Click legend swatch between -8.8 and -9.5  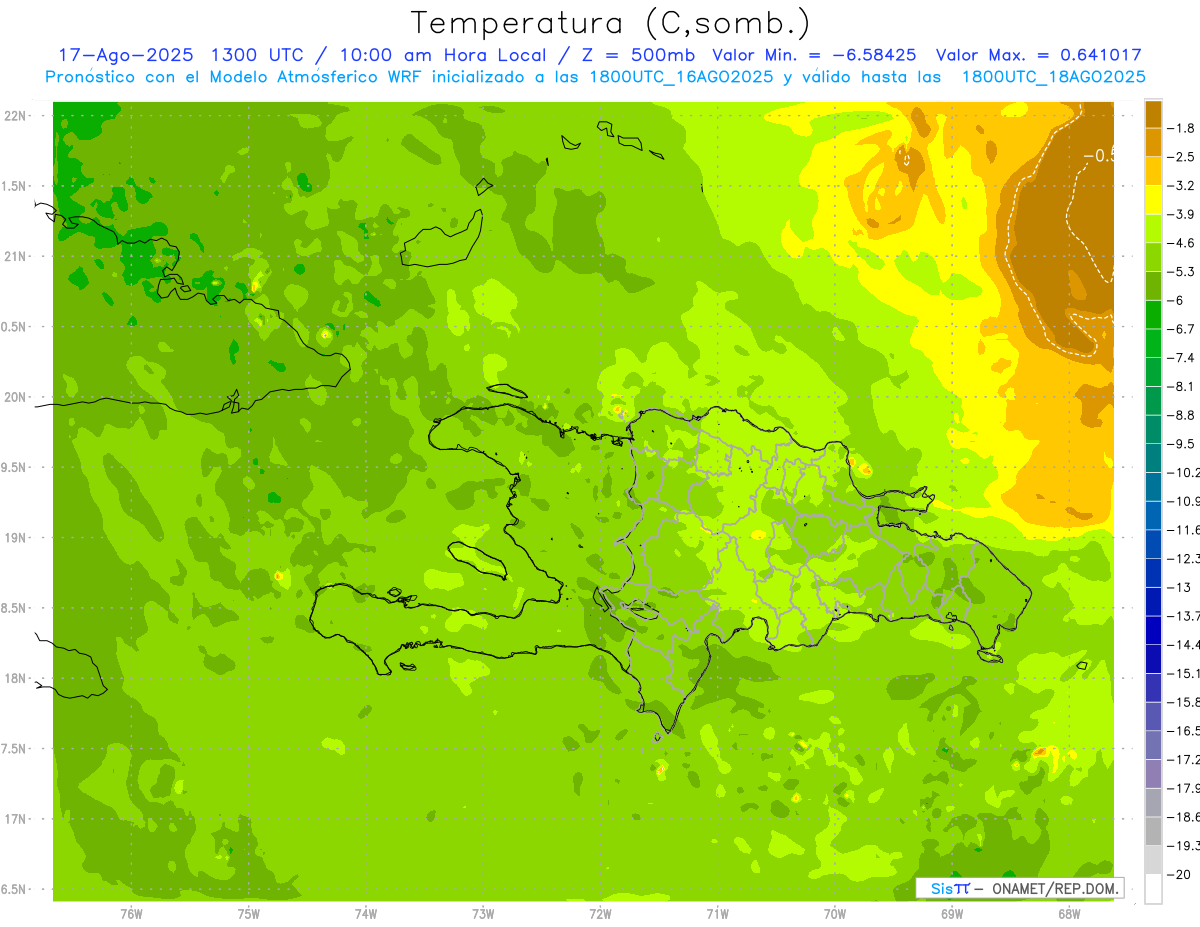click(1153, 429)
